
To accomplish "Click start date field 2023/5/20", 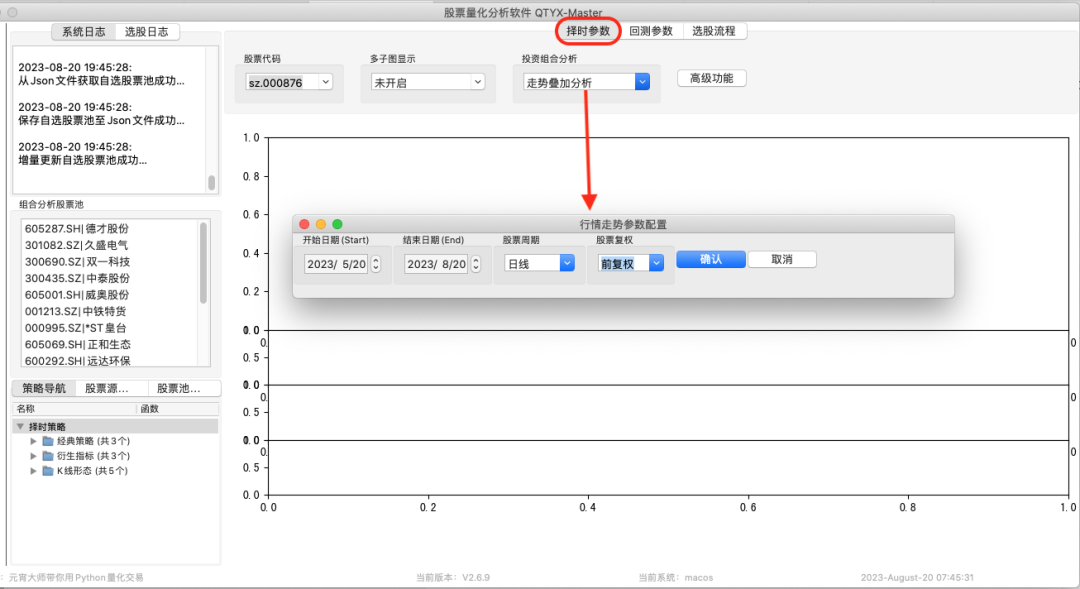I will 337,264.
